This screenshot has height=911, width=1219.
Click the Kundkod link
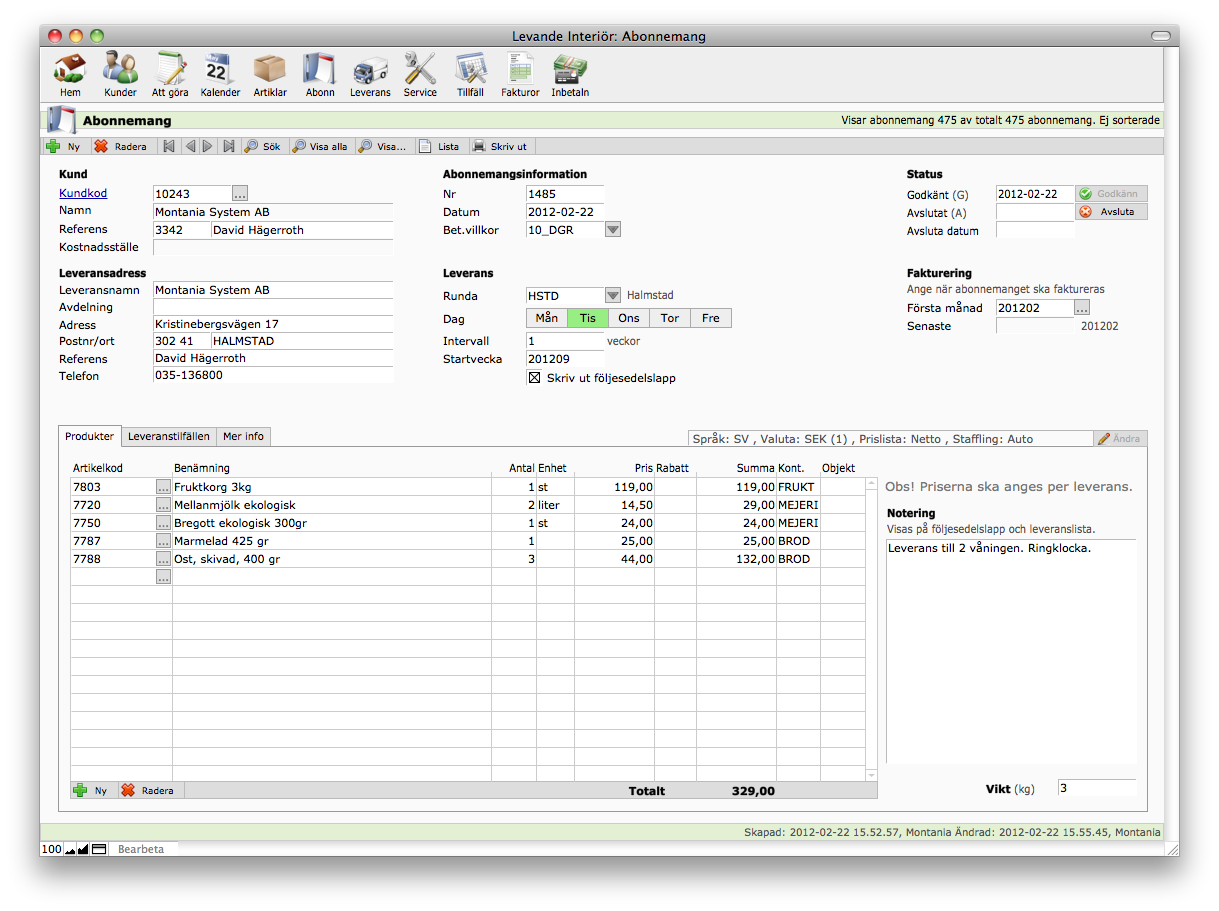tap(83, 194)
